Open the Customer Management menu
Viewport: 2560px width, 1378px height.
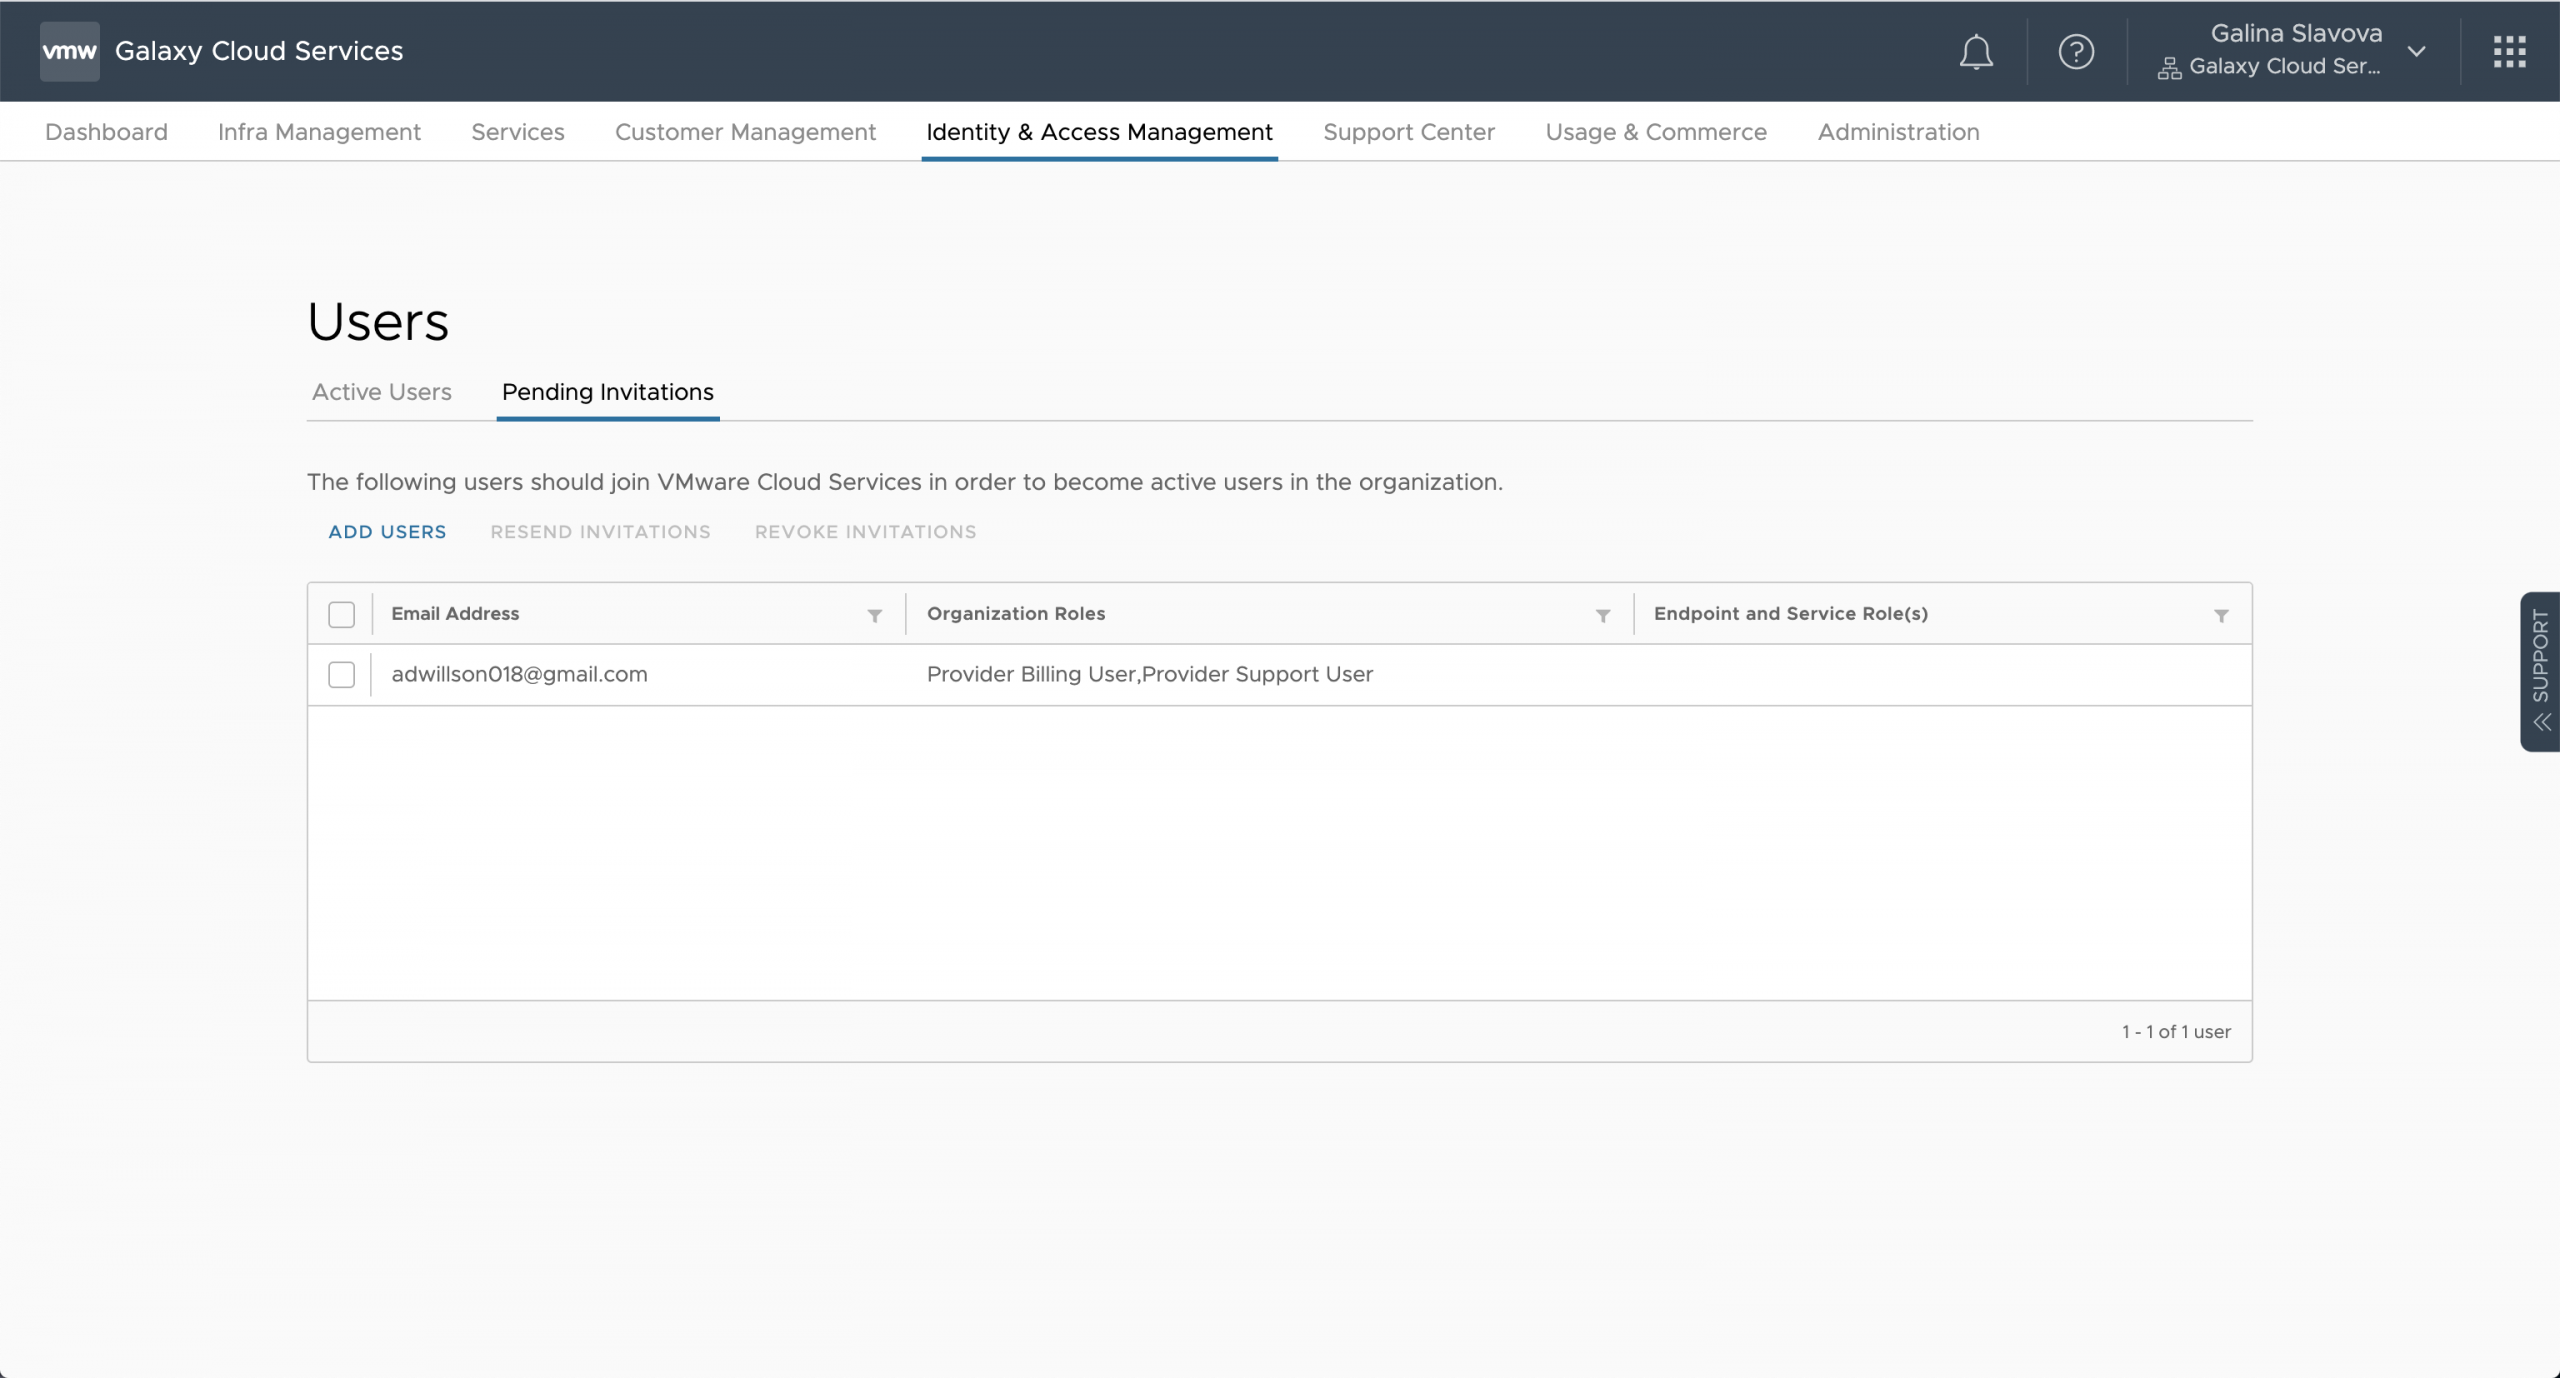click(745, 132)
